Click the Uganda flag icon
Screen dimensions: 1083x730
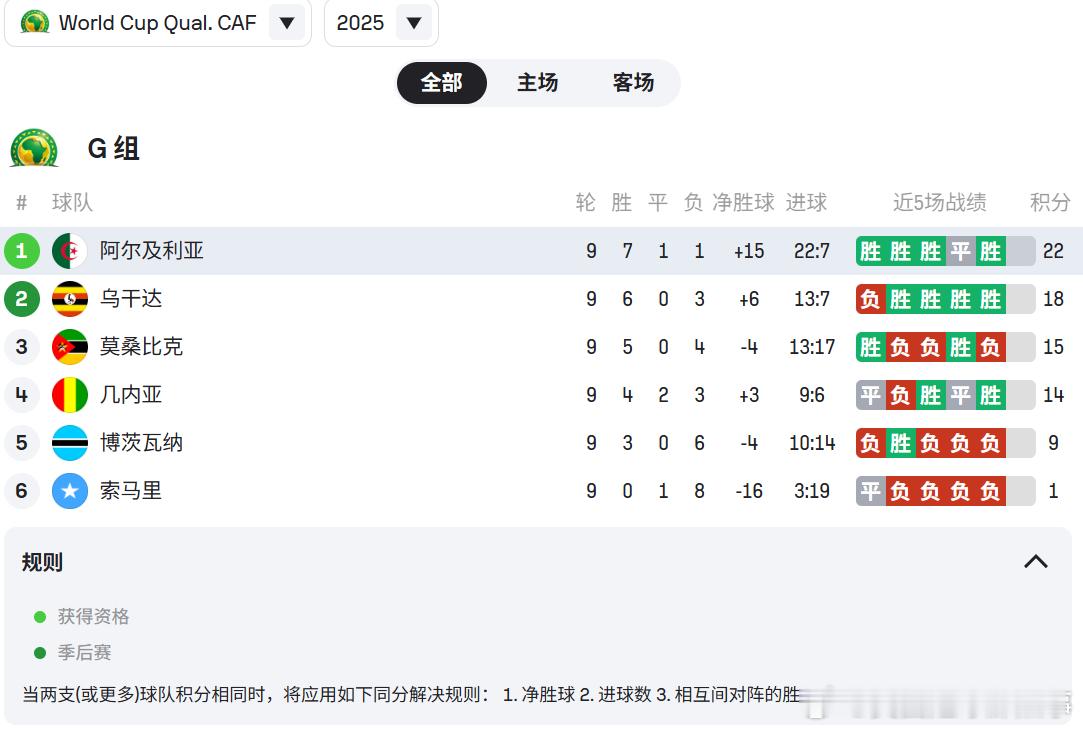click(70, 299)
